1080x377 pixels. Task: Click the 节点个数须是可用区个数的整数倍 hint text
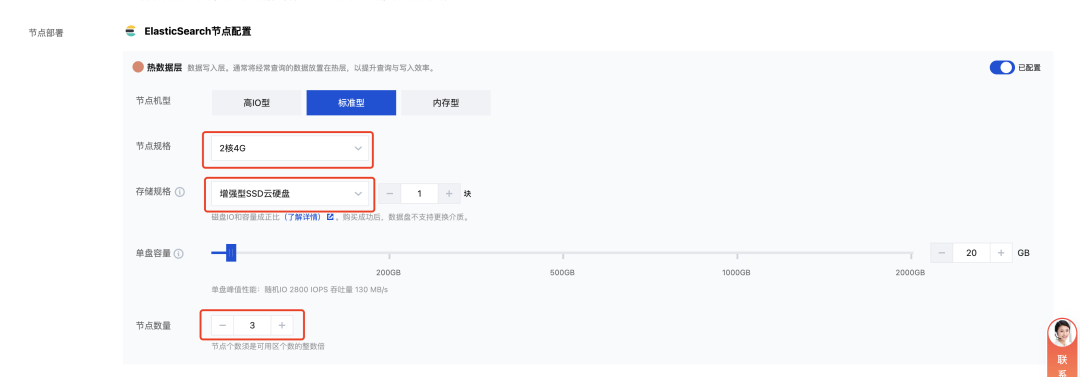point(268,346)
